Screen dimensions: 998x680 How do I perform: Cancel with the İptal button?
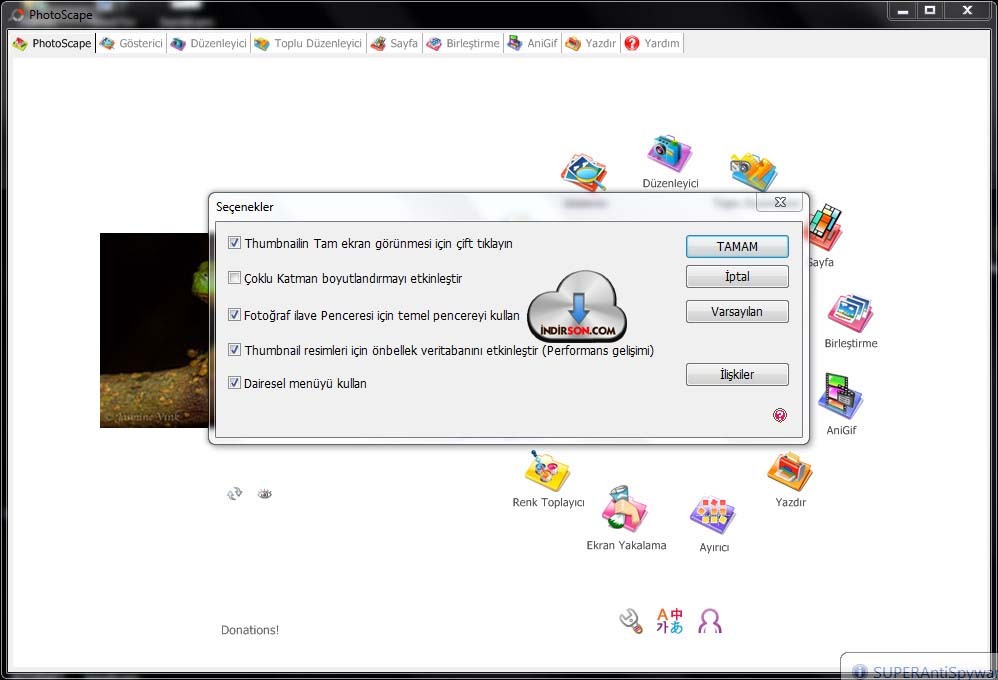pos(737,276)
